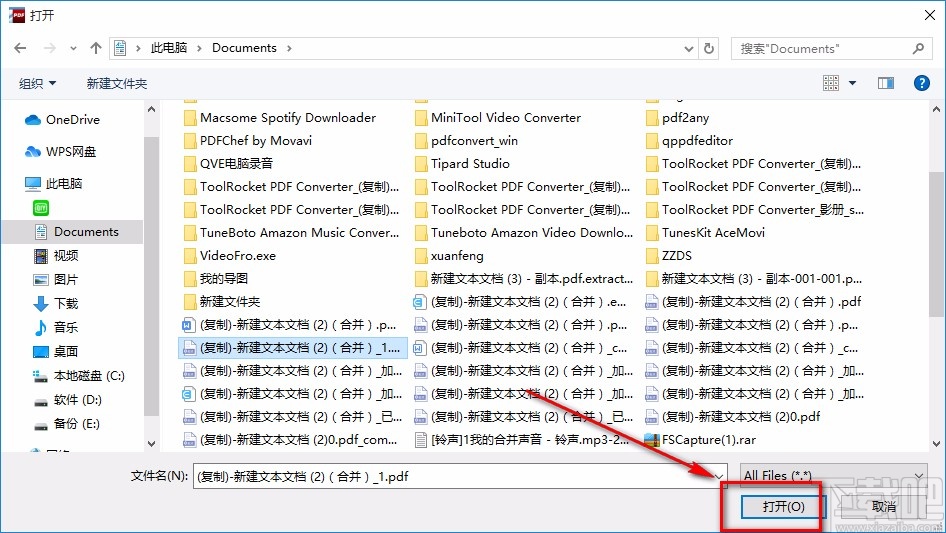The height and width of the screenshot is (533, 946).
Task: Expand the filename history dropdown
Action: coord(719,476)
